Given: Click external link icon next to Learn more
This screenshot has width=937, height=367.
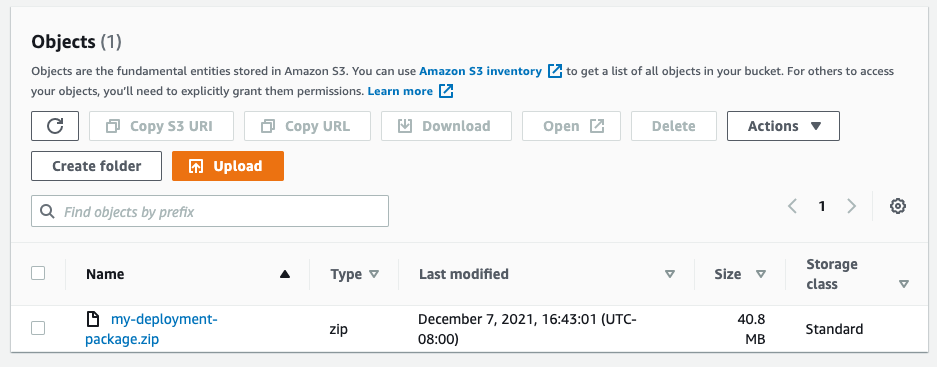Looking at the screenshot, I should 446,91.
